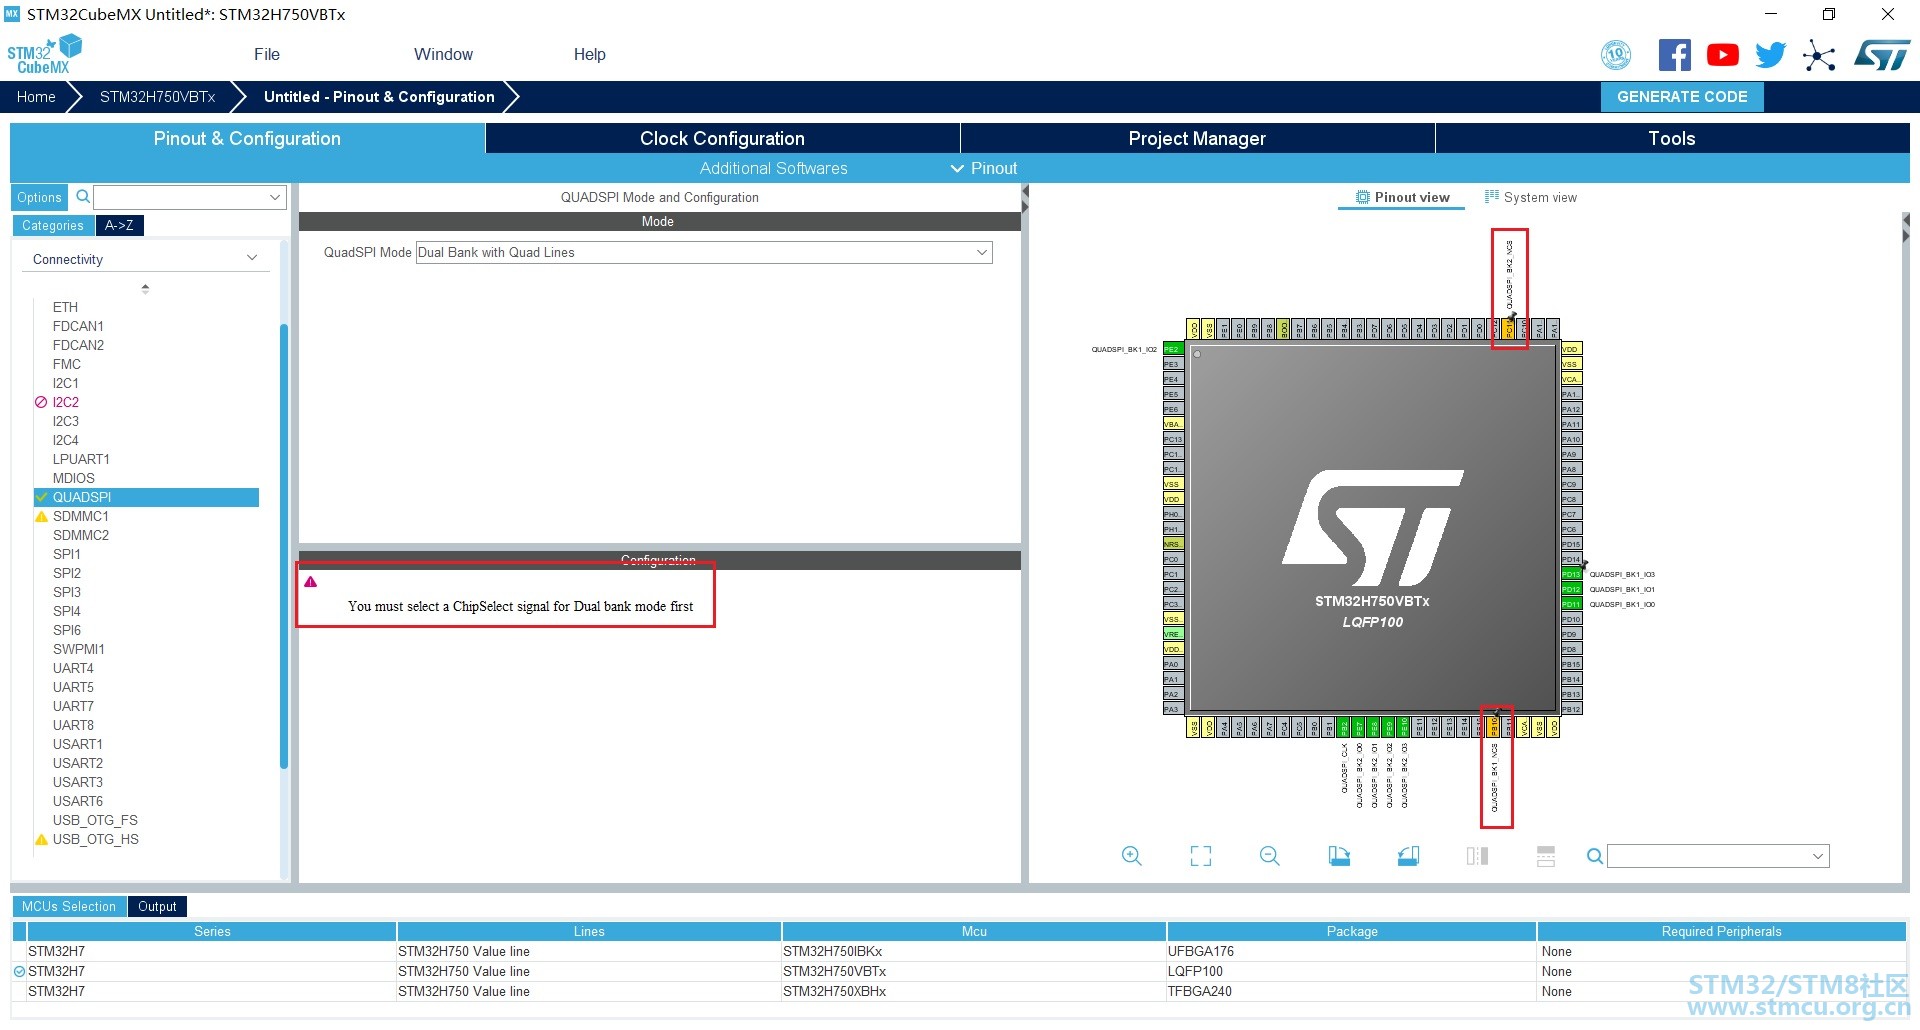The image size is (1920, 1030).
Task: Open the pin search dropdown
Action: (1718, 856)
